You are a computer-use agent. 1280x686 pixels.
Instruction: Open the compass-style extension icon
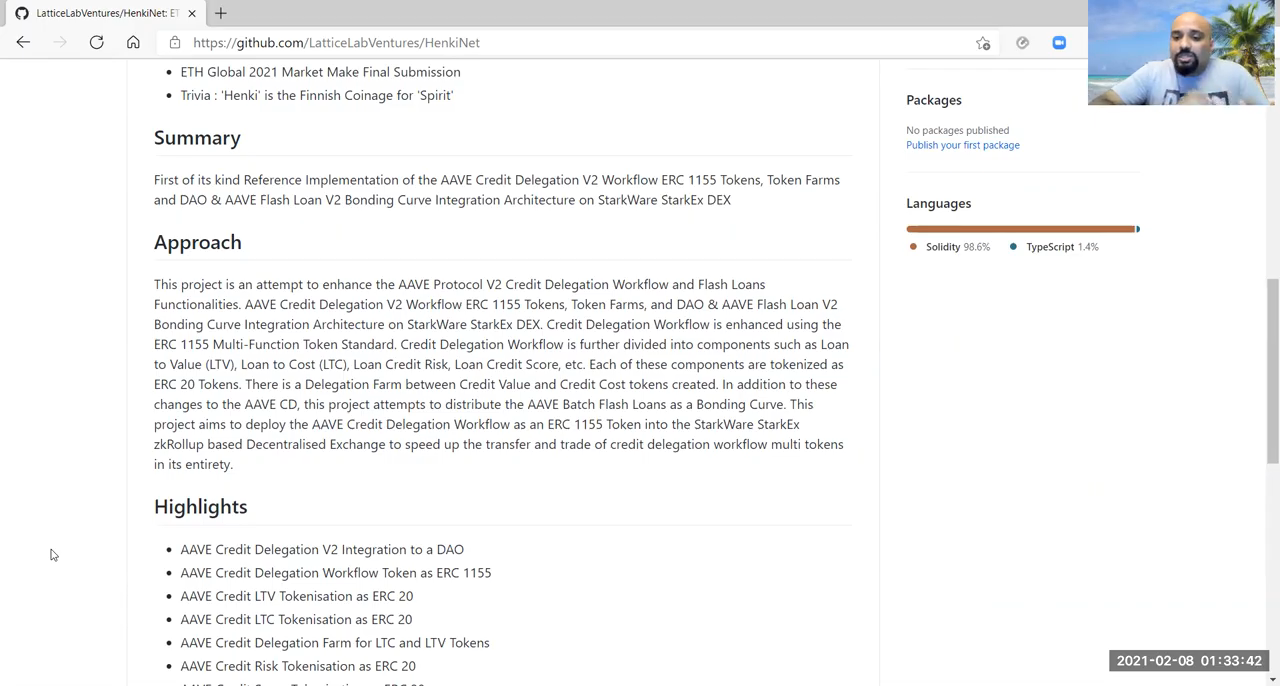pyautogui.click(x=1022, y=43)
